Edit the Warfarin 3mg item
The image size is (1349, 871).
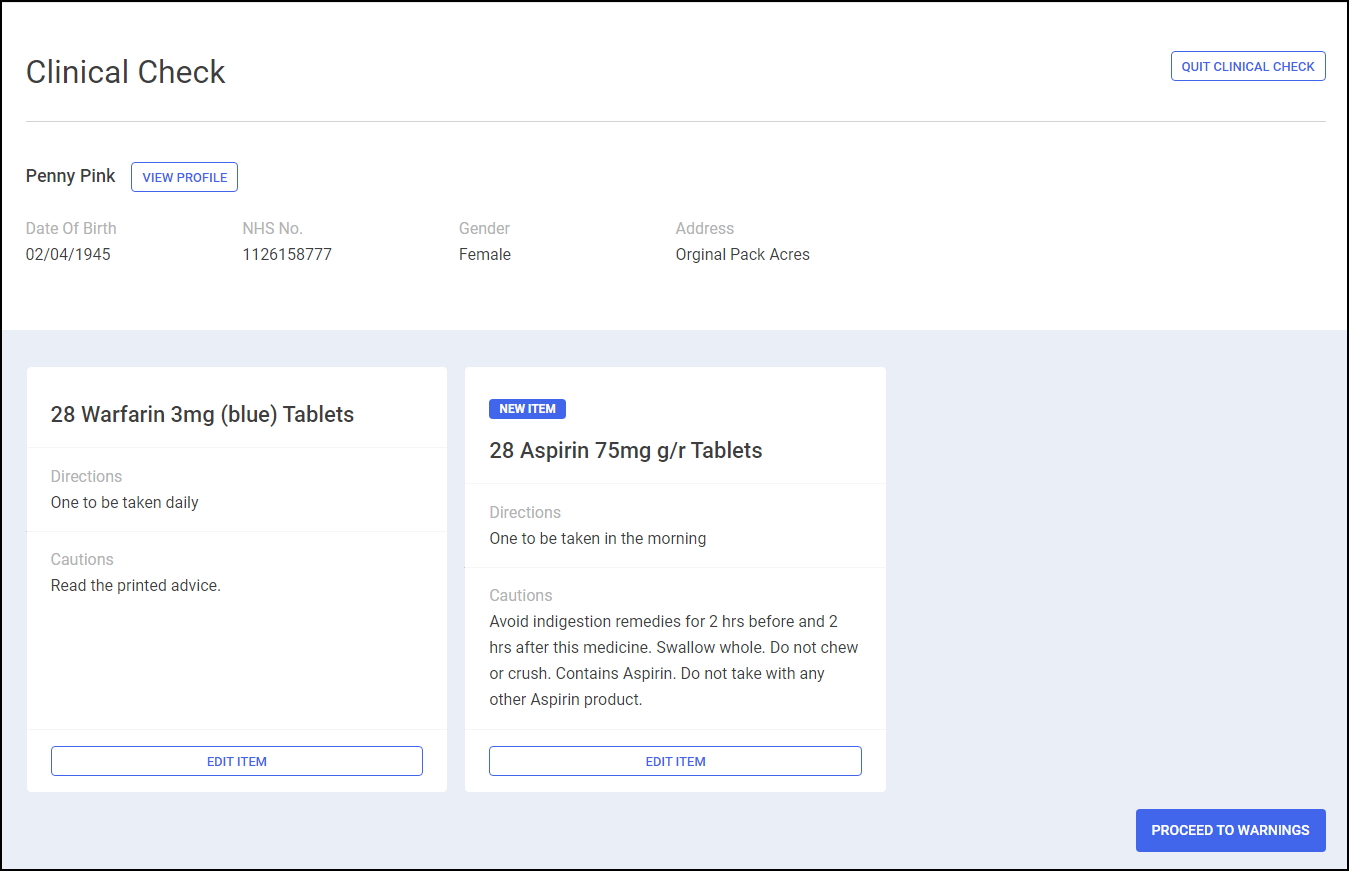pos(237,761)
